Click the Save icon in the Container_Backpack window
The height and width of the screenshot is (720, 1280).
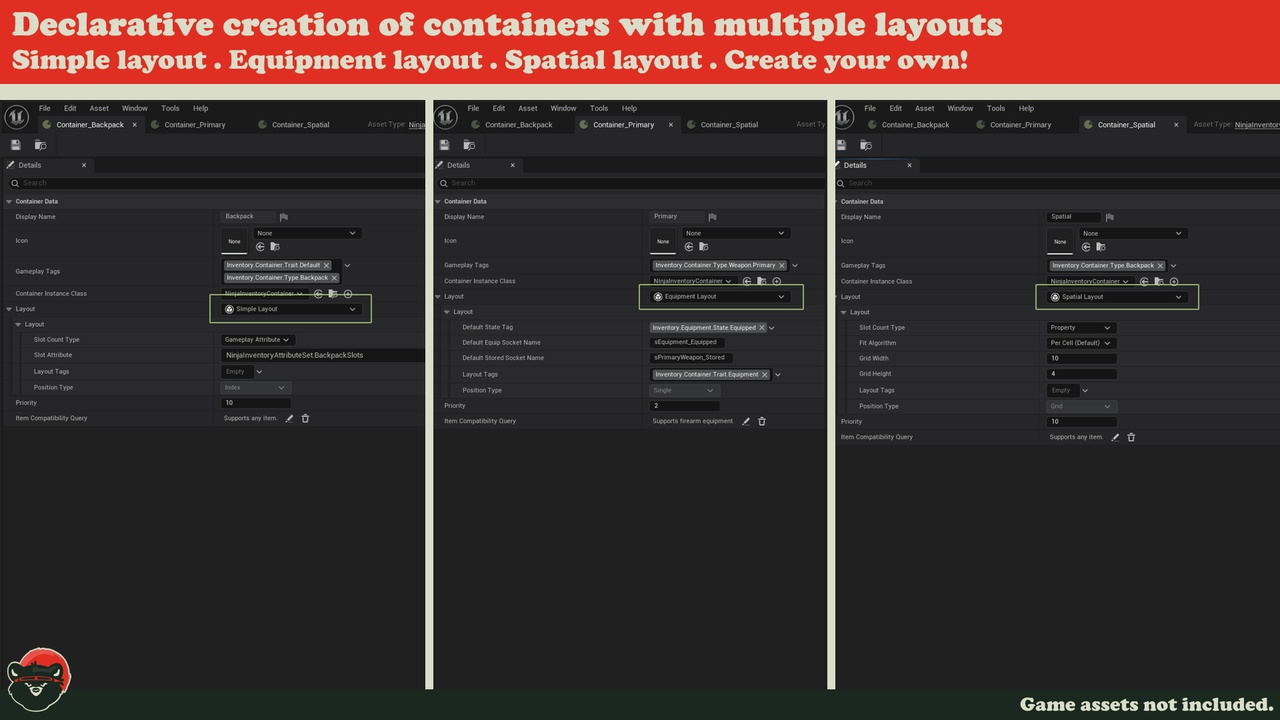(15, 145)
